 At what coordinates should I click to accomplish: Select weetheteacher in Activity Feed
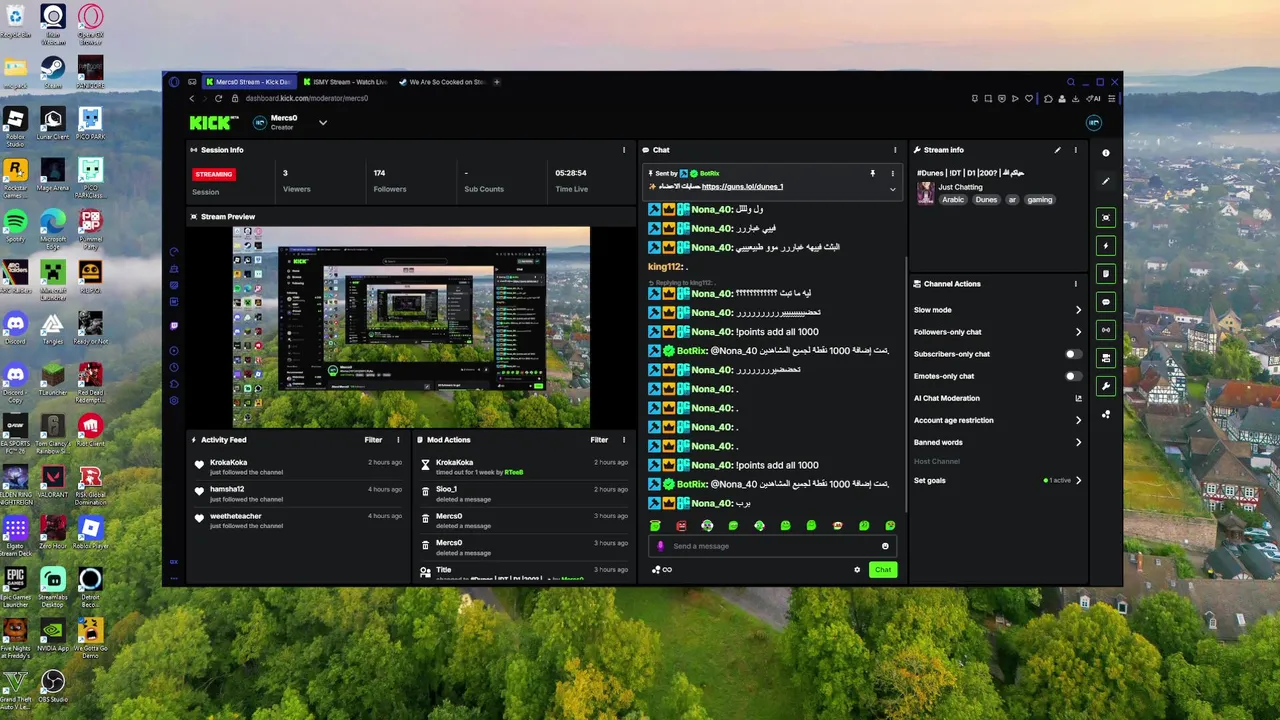(x=235, y=516)
